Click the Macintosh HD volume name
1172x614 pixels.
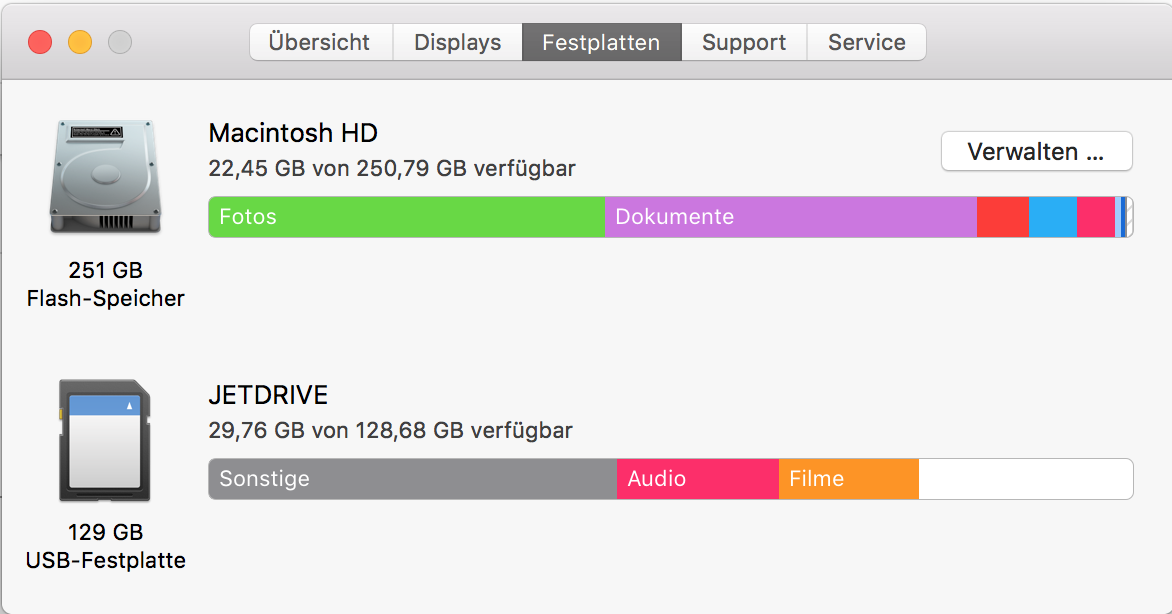coord(293,134)
